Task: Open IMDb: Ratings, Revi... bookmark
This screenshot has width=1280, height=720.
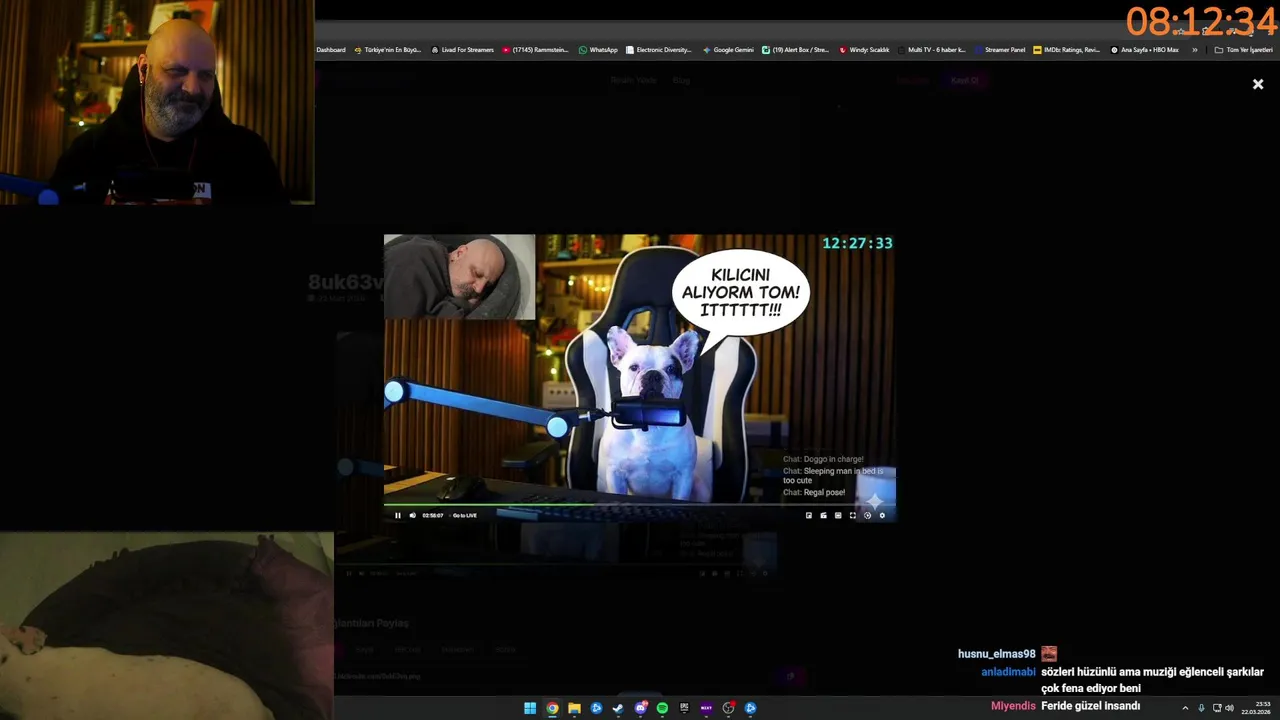Action: pos(1067,50)
